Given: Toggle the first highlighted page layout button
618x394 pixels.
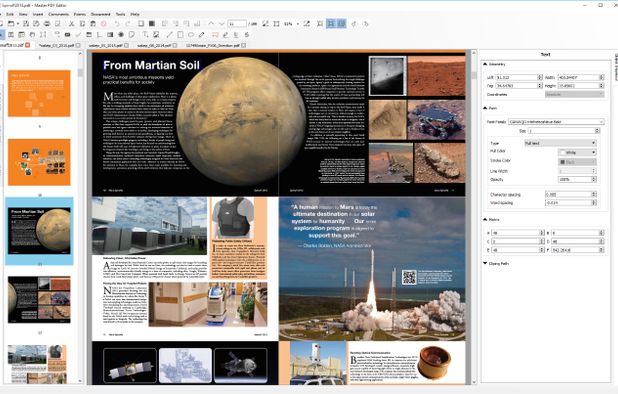Looking at the screenshot, I should point(331,24).
